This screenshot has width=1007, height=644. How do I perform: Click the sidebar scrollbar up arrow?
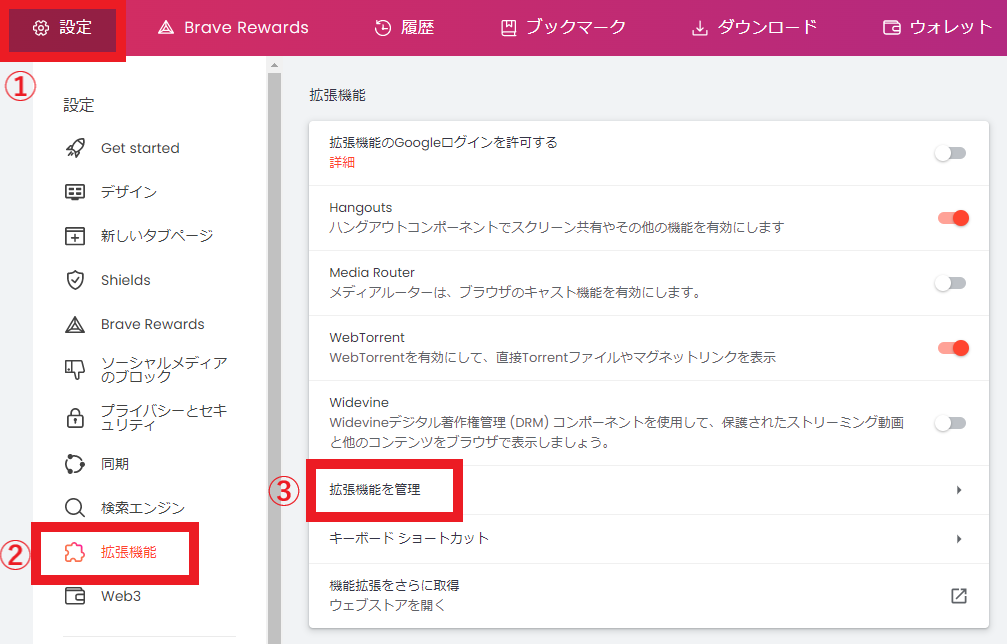pos(274,65)
